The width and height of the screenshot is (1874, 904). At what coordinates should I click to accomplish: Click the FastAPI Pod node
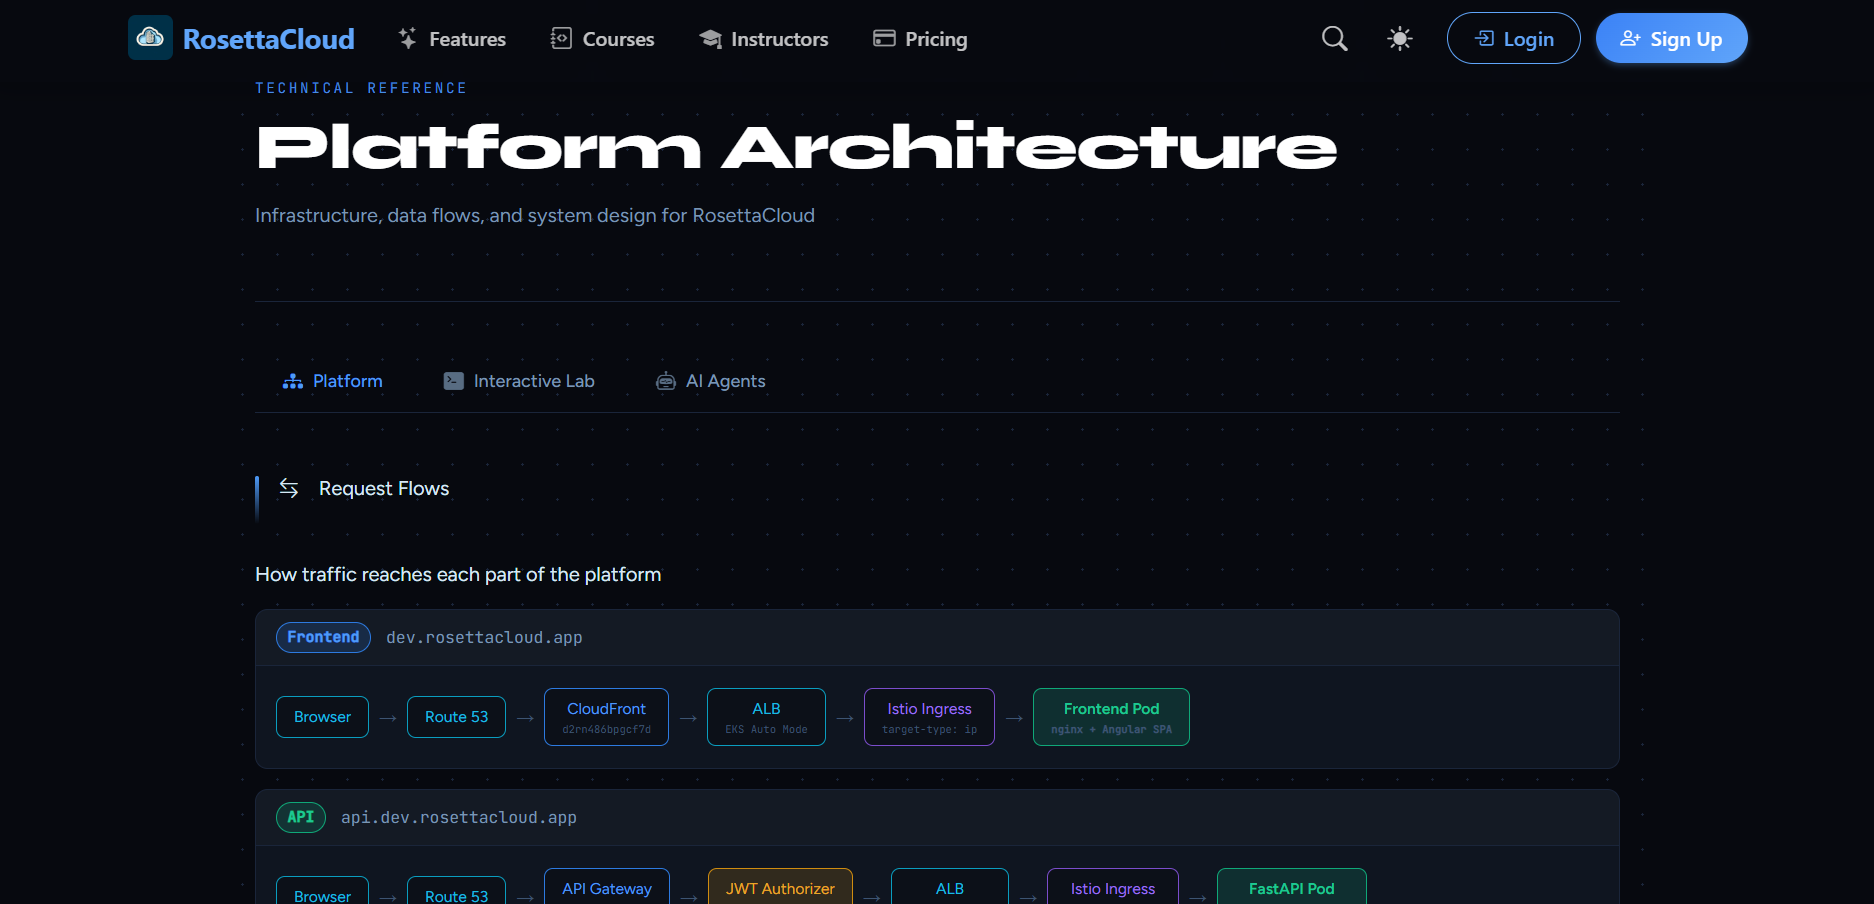coord(1291,887)
